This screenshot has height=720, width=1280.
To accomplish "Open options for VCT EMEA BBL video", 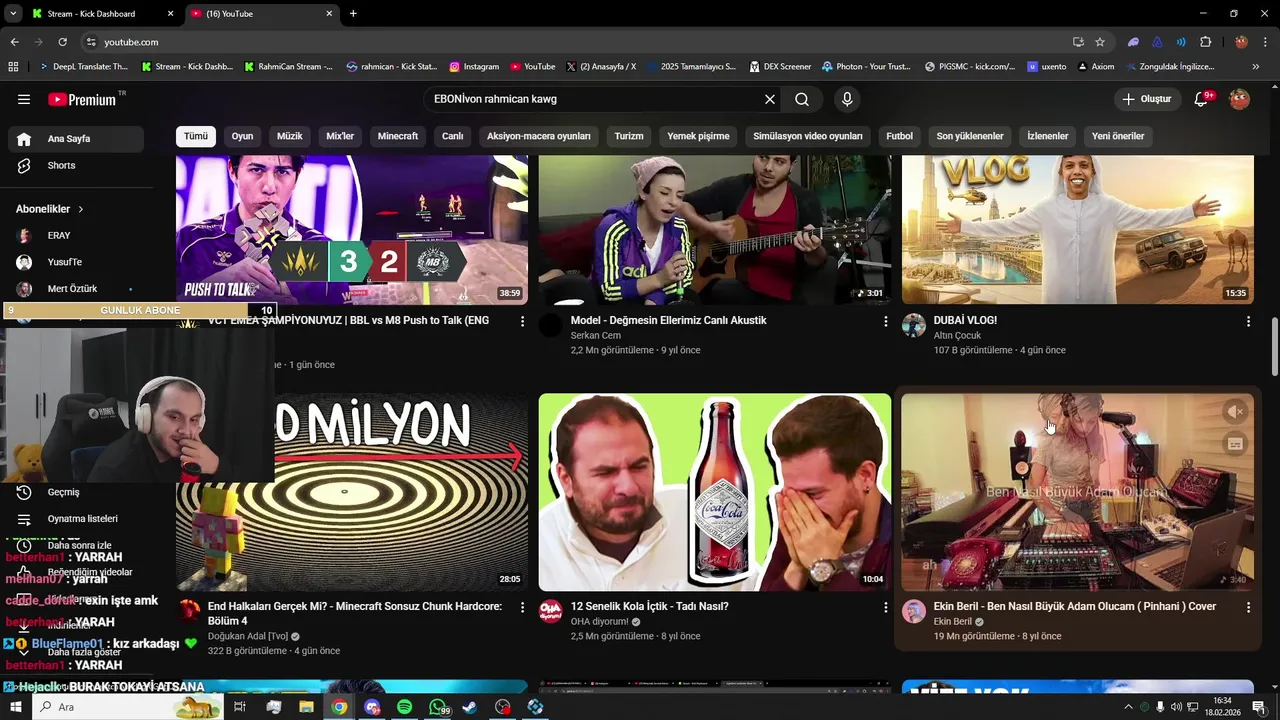I will 522,321.
